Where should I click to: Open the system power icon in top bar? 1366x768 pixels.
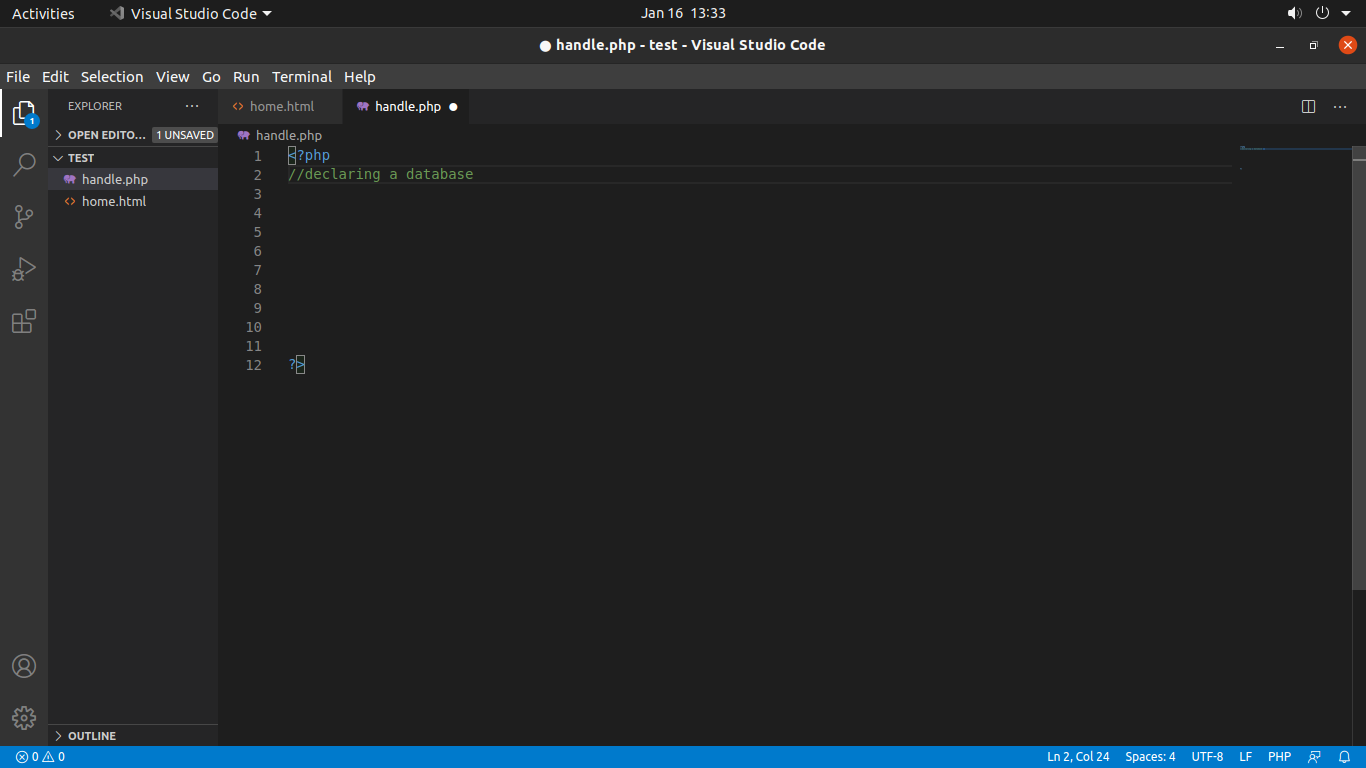click(1322, 13)
